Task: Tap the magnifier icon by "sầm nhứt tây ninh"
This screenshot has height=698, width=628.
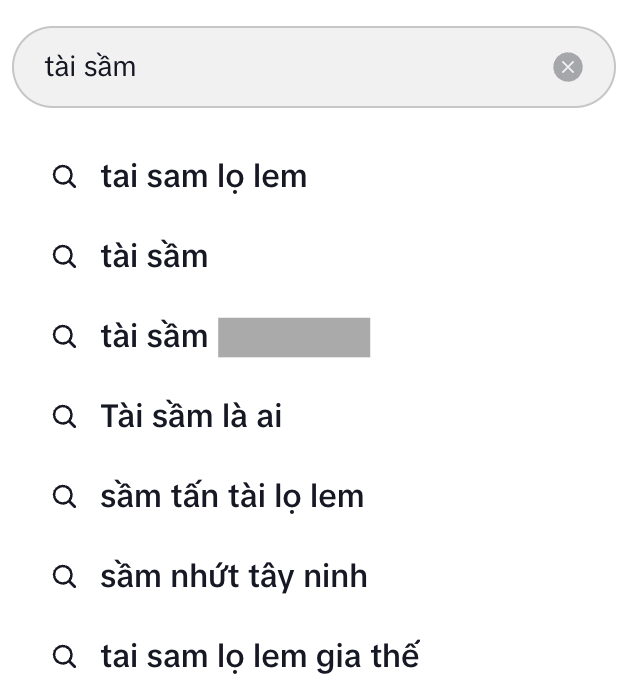Action: (x=64, y=577)
